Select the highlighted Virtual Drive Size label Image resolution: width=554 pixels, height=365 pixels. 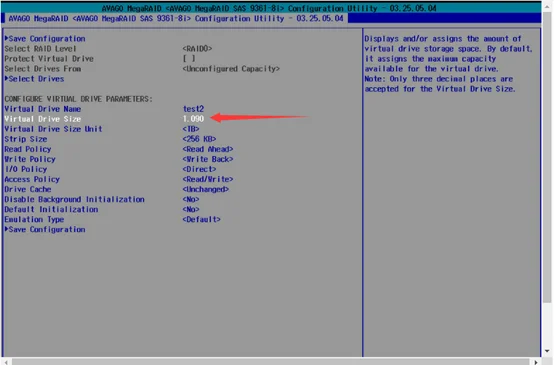42,119
